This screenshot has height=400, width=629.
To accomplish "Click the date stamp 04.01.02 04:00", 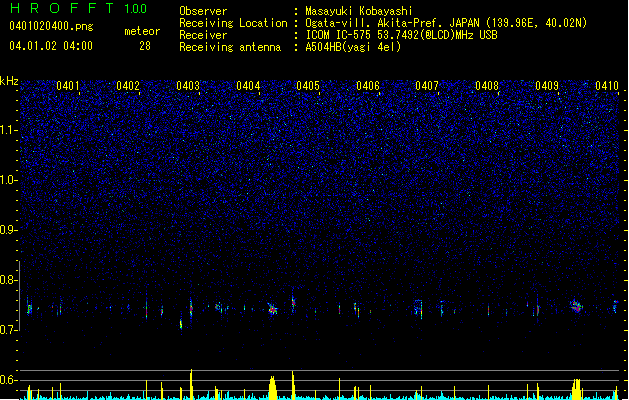I will [x=51, y=46].
